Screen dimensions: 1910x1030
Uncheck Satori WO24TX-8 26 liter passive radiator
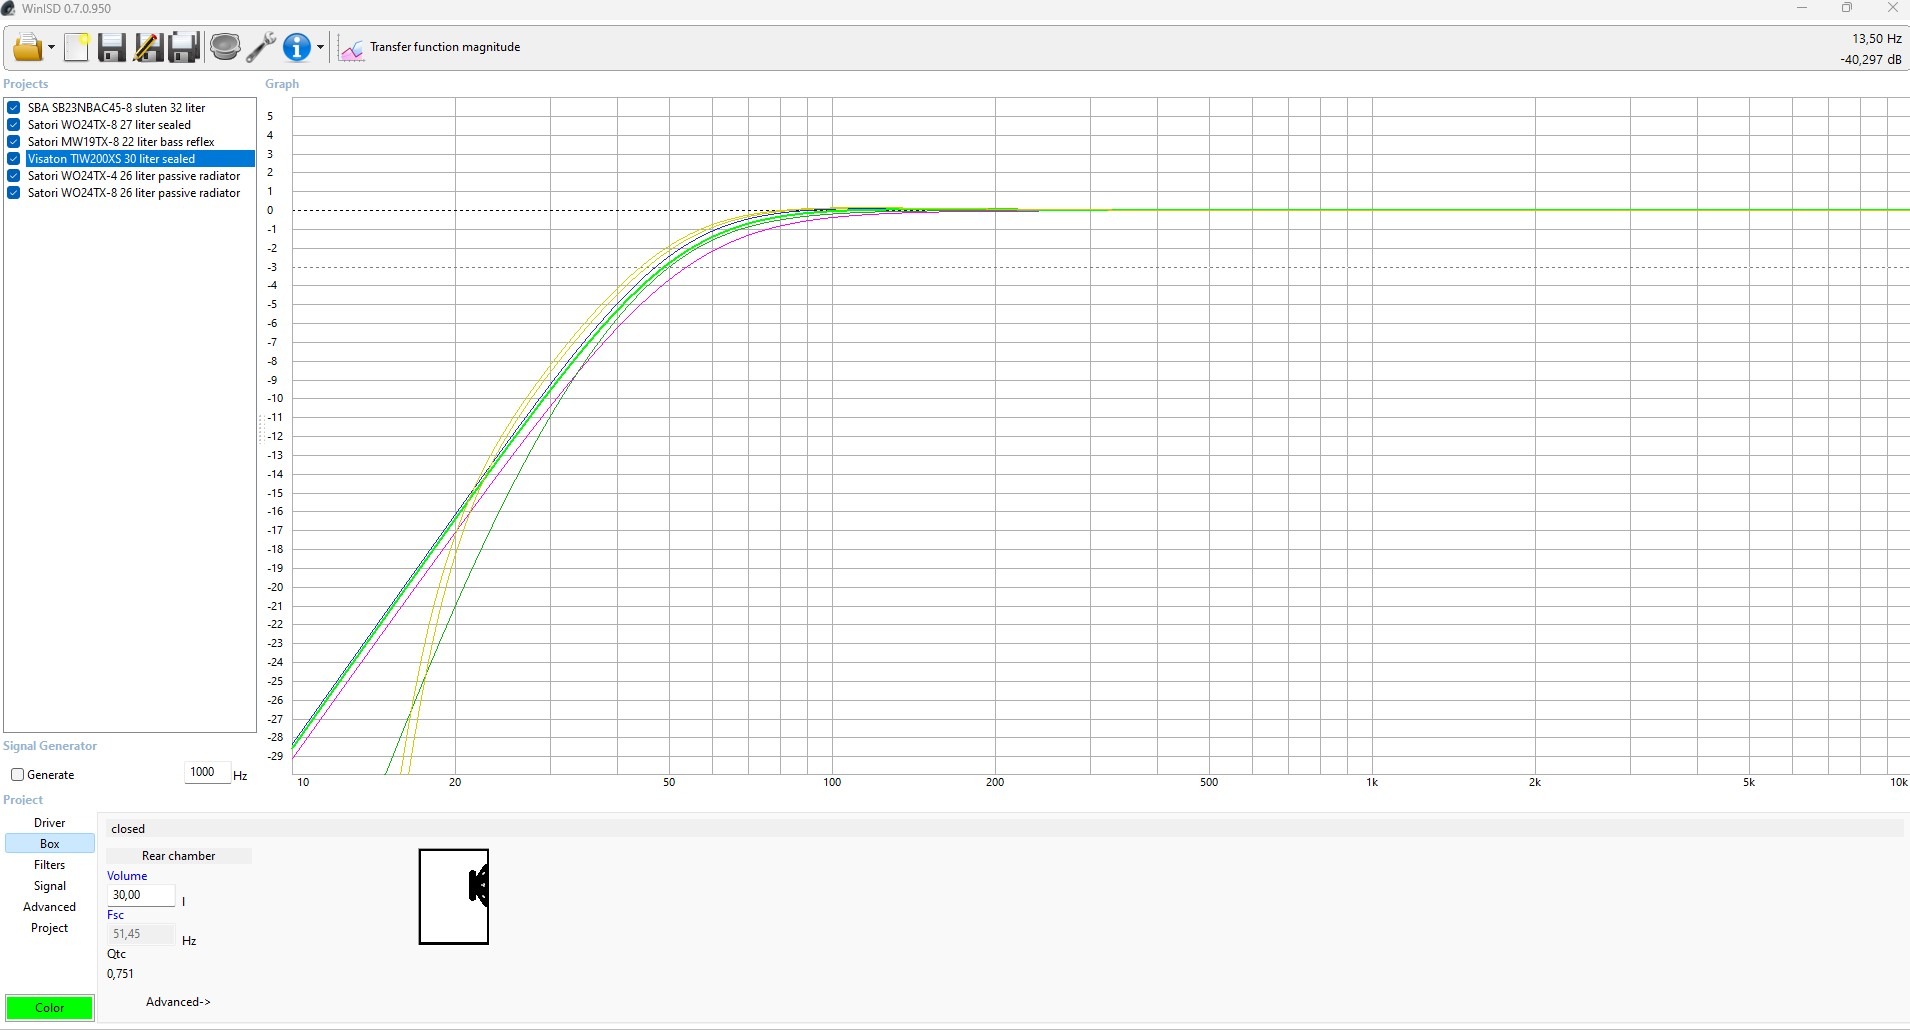pos(14,193)
